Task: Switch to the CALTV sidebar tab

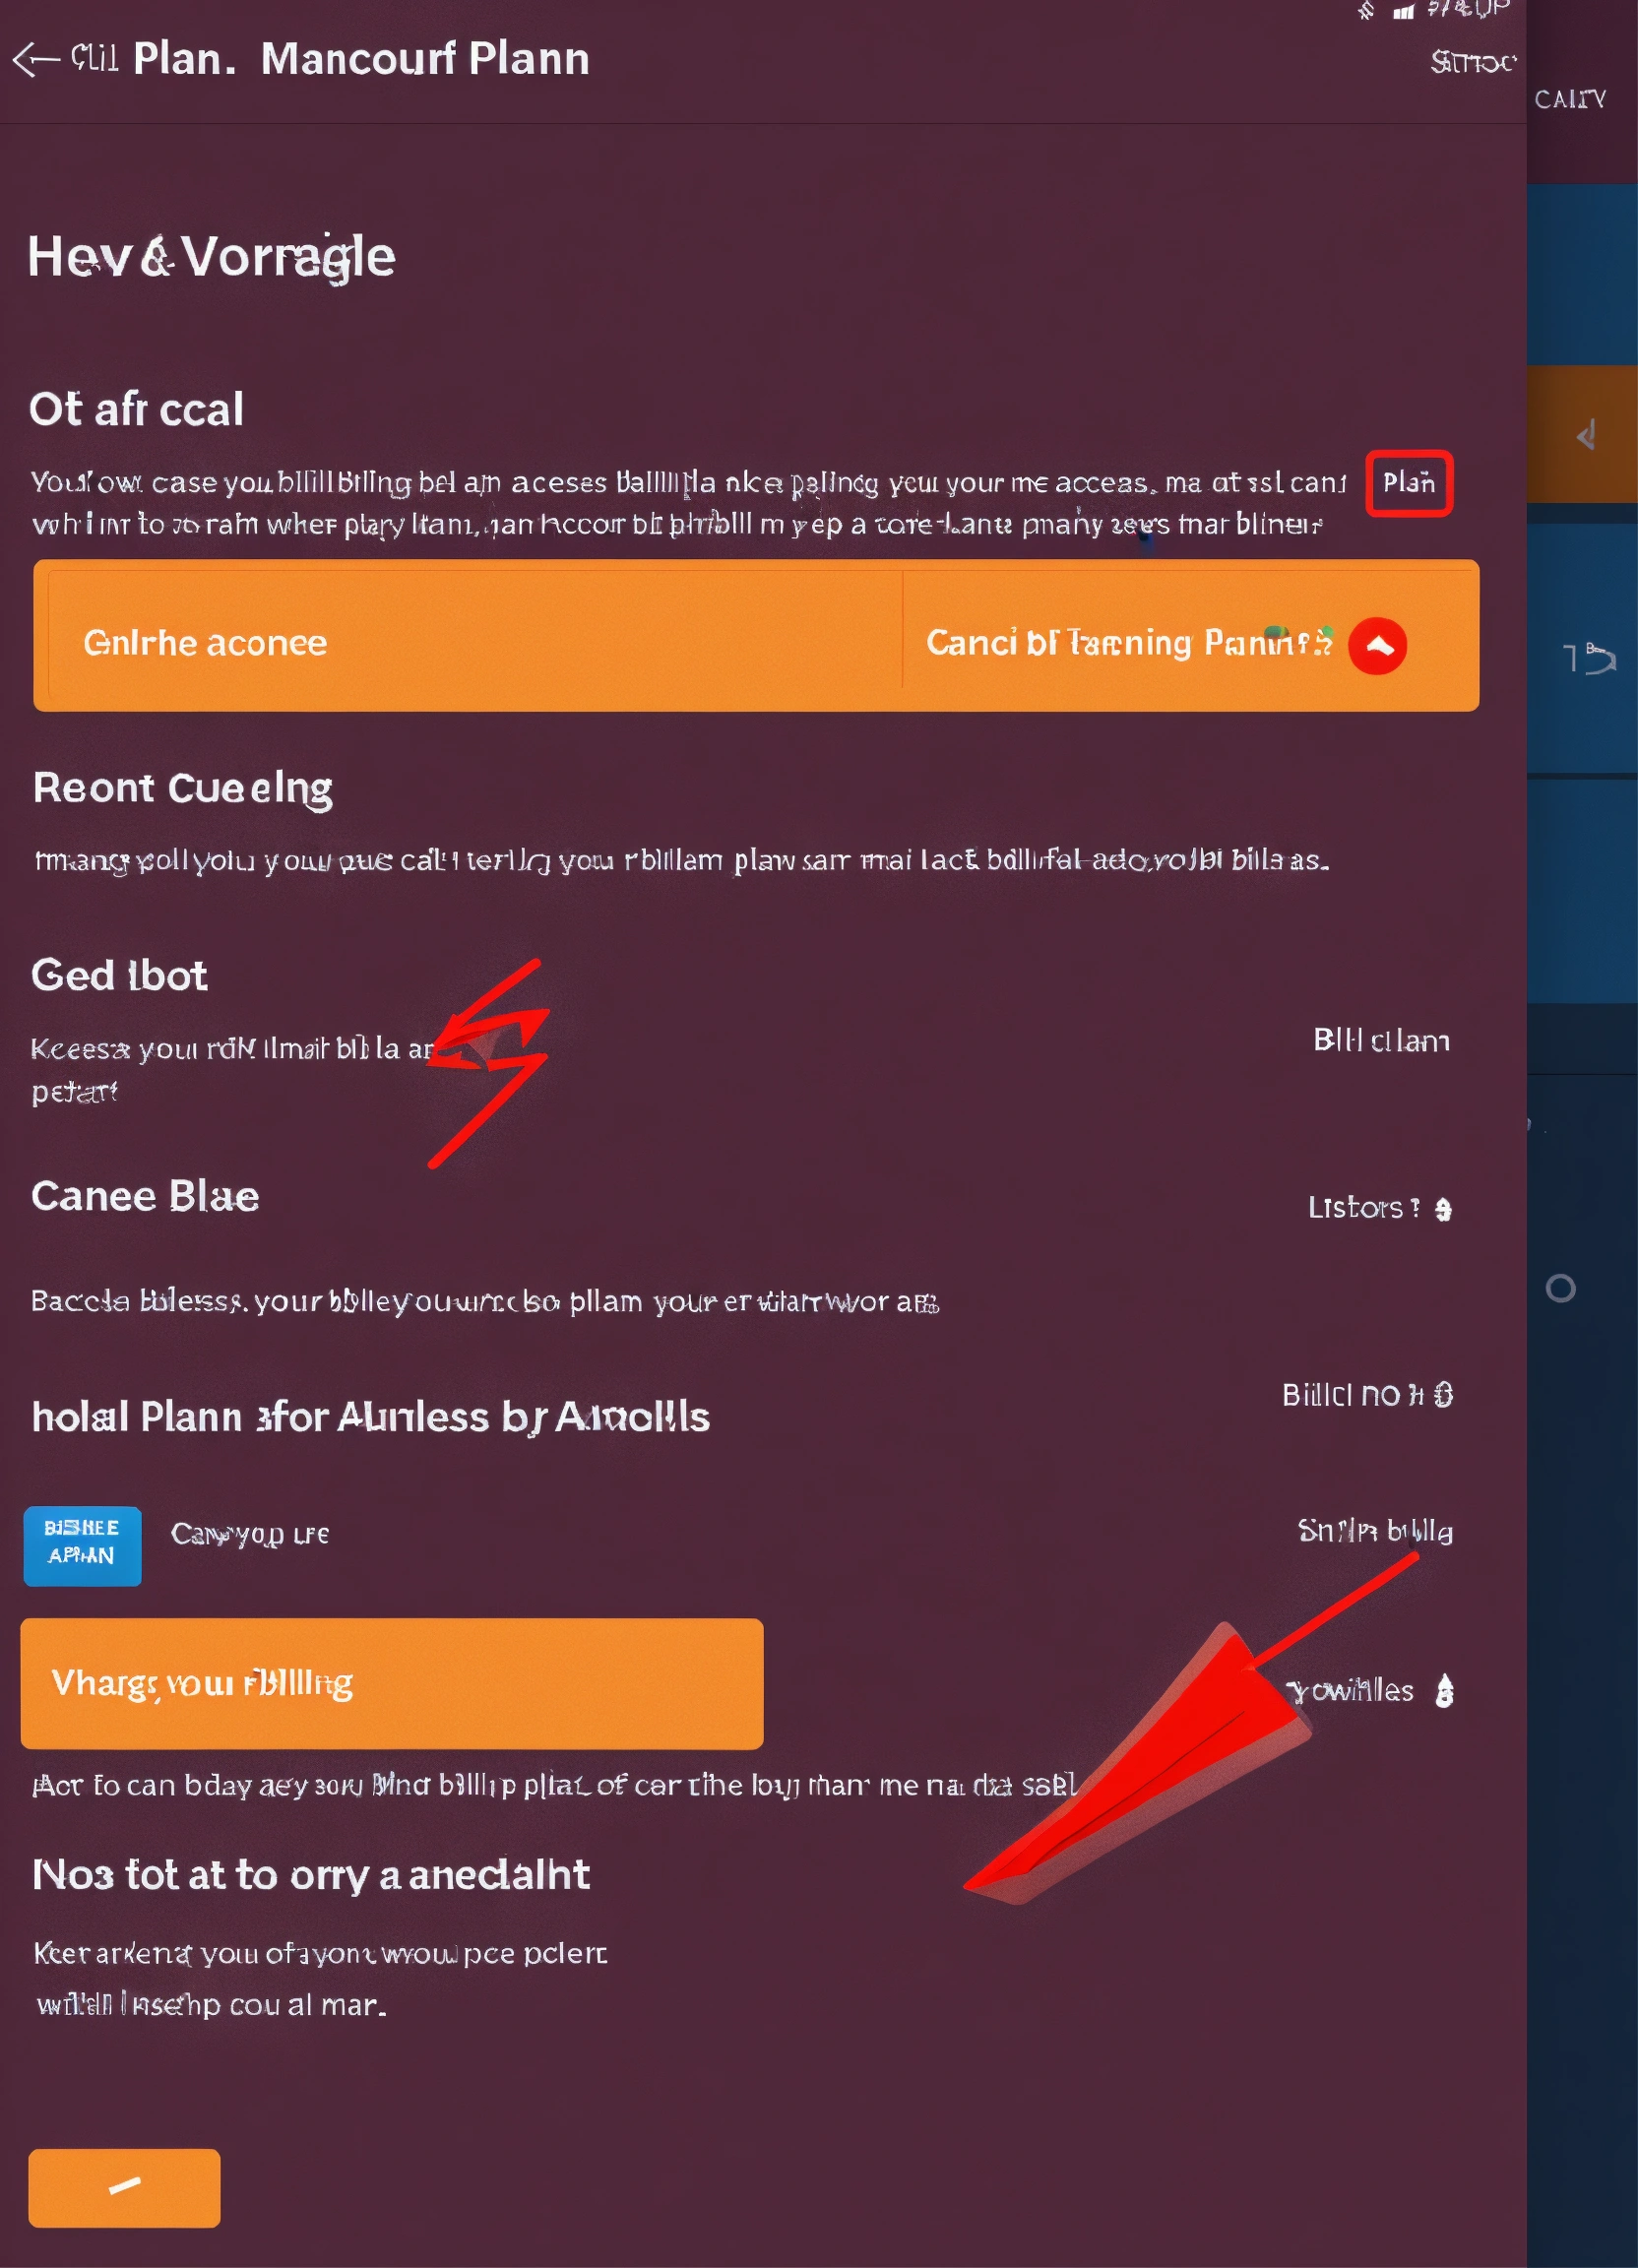Action: (1570, 99)
